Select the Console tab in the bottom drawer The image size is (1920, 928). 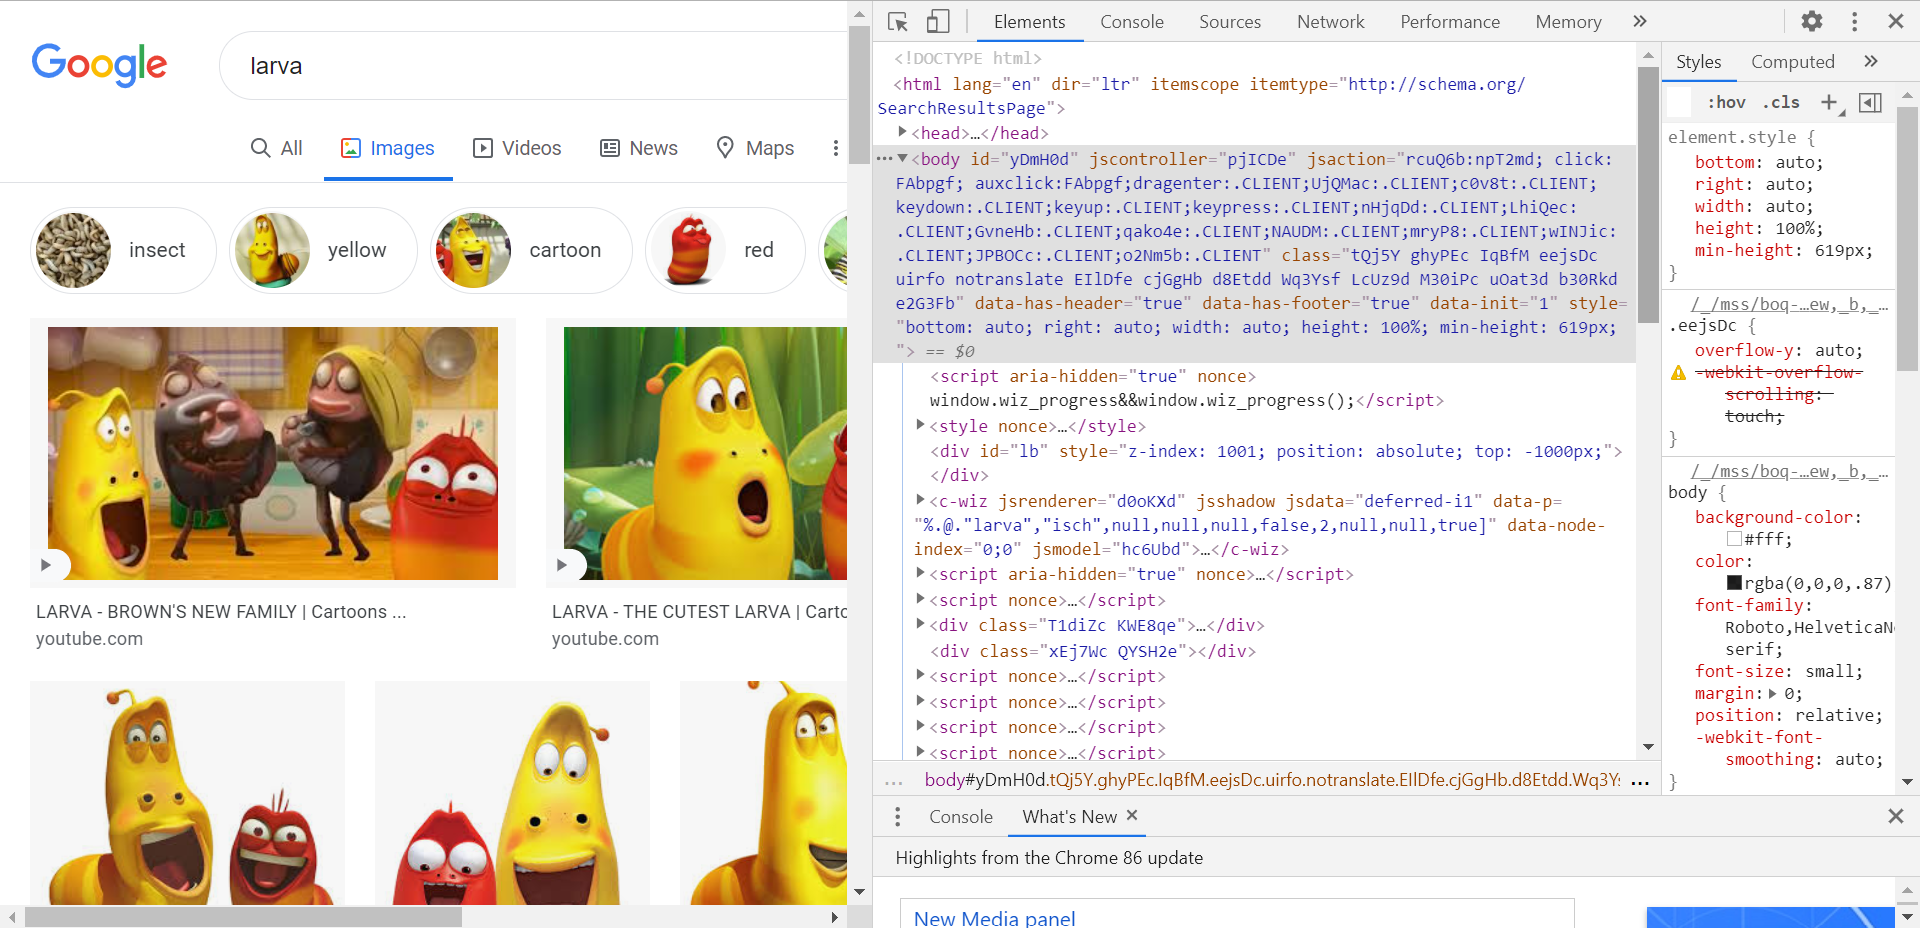pyautogui.click(x=961, y=817)
